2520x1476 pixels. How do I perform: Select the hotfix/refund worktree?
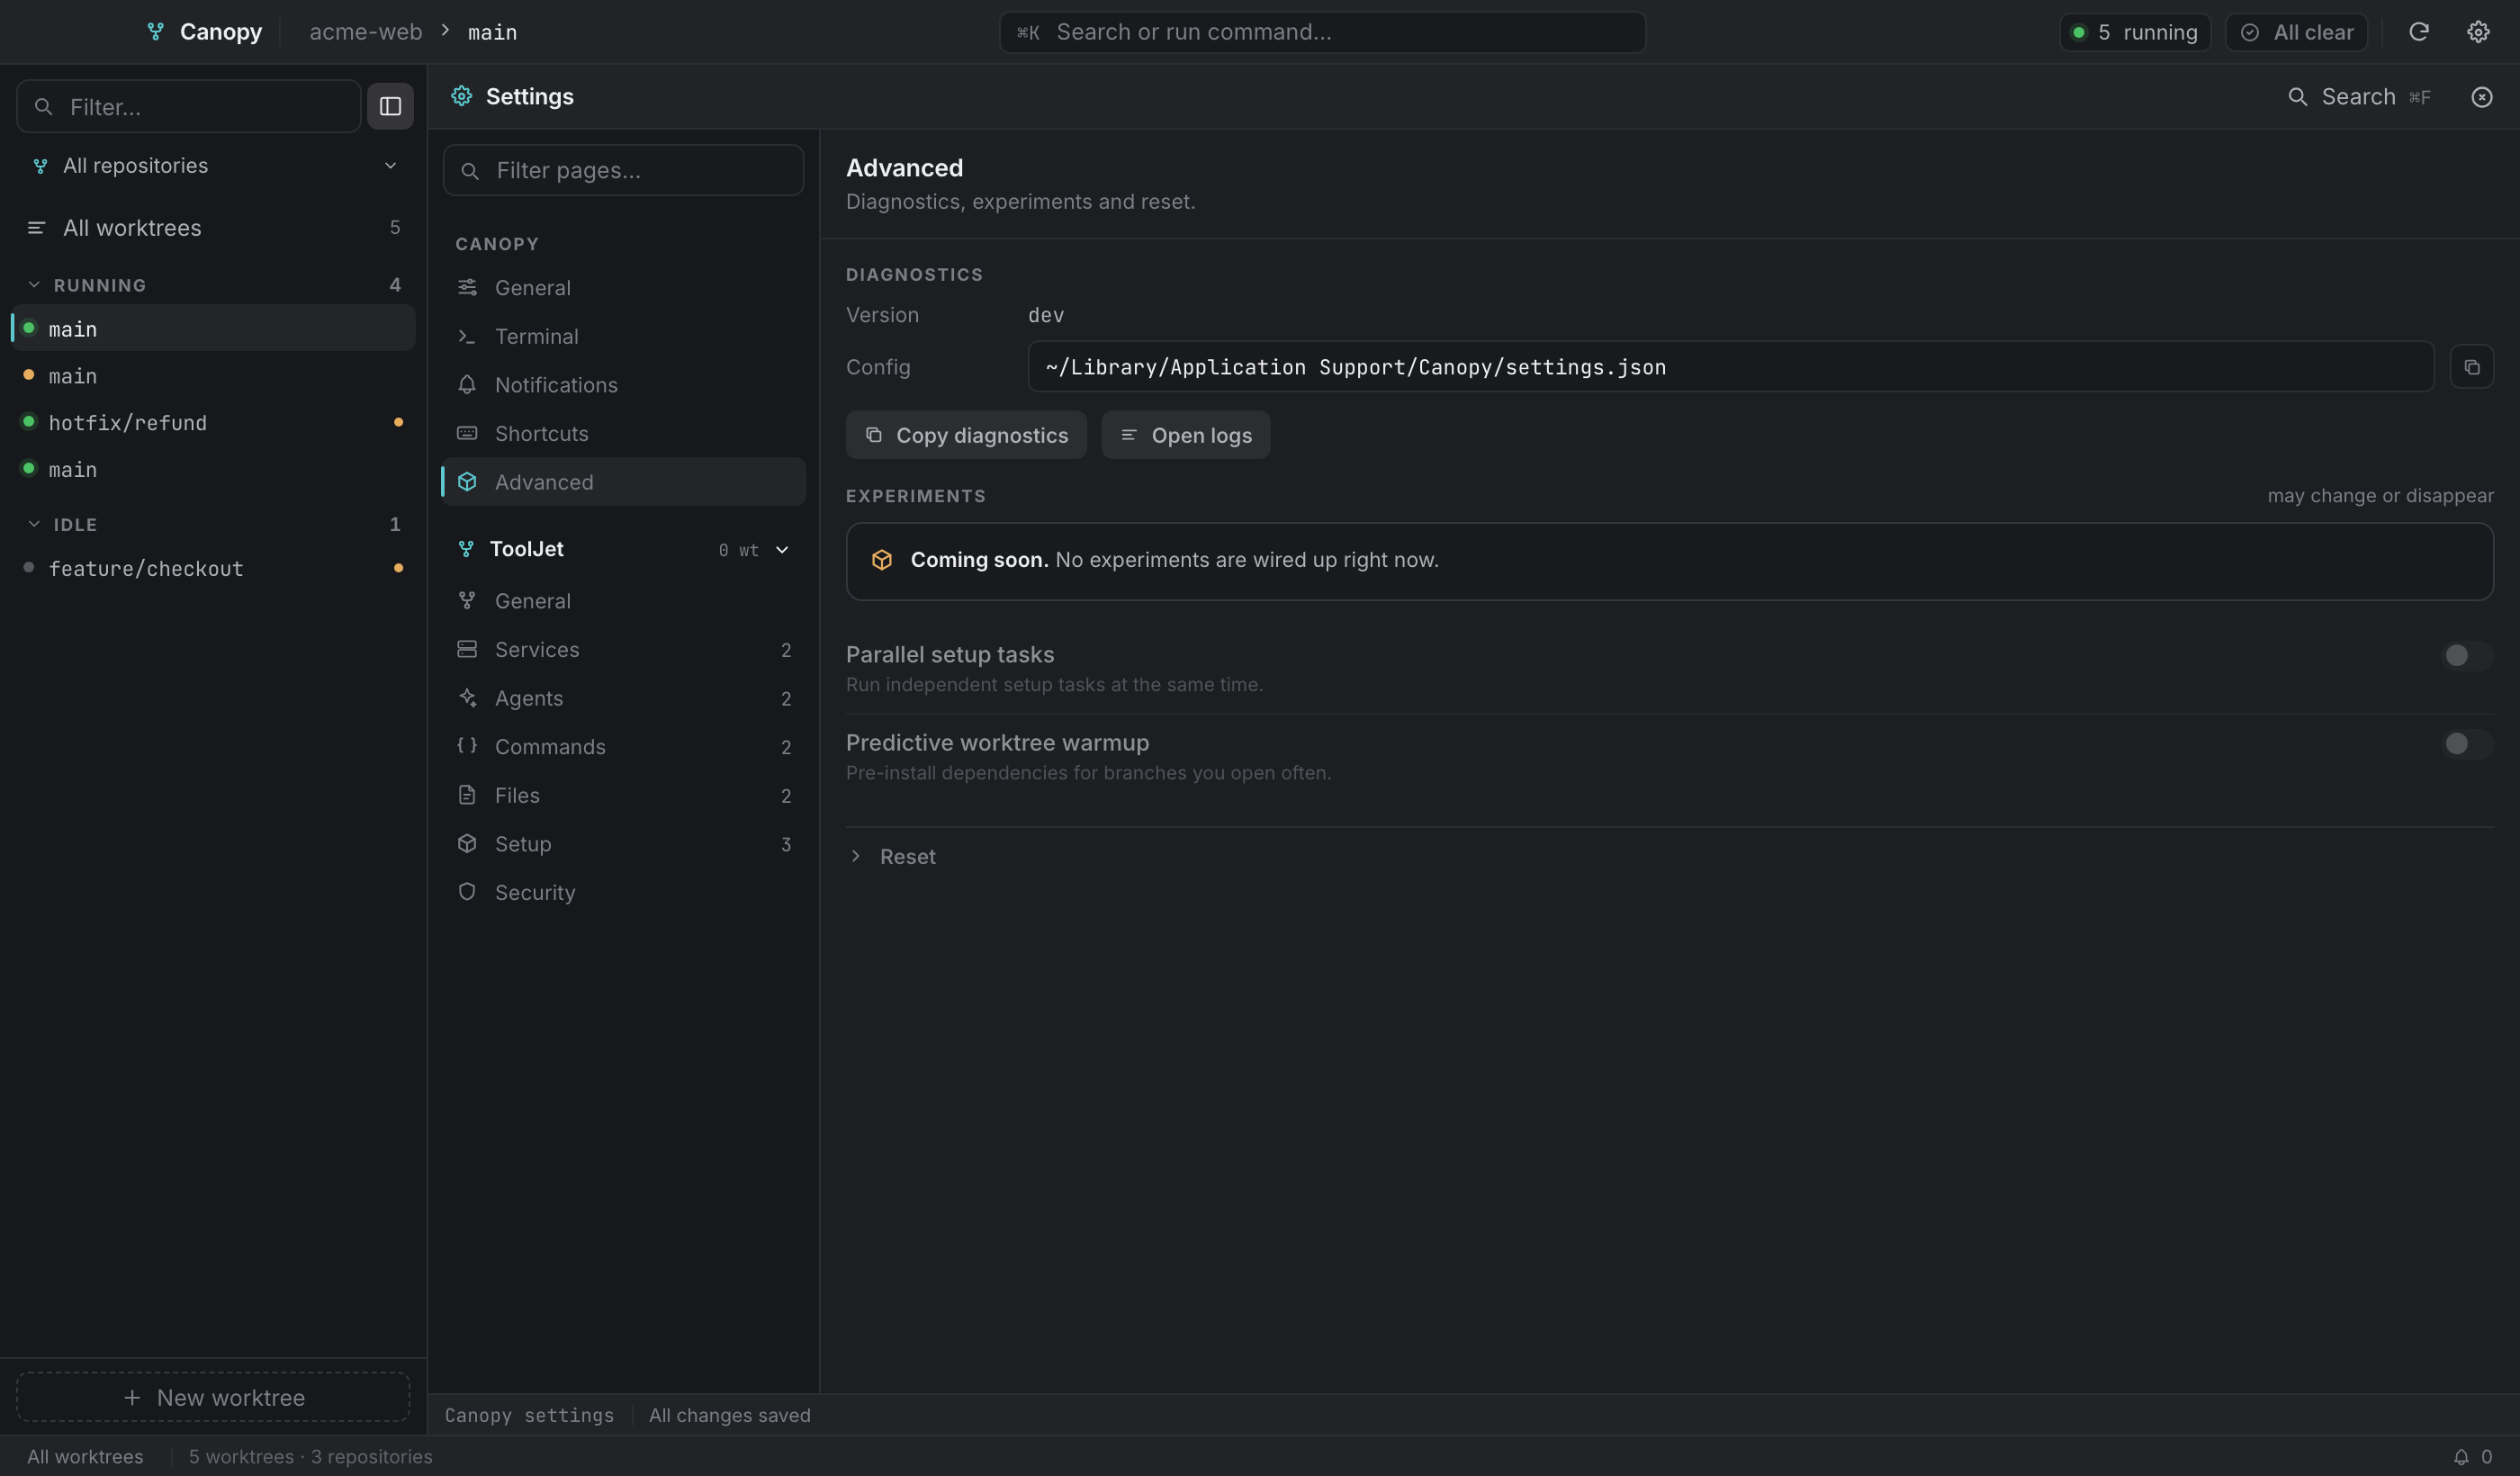point(213,422)
